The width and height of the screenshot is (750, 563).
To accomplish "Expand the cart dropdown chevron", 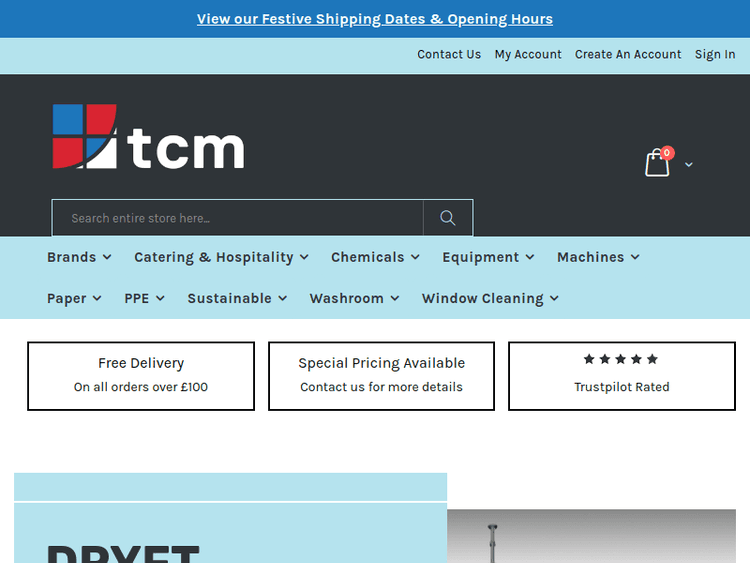I will (x=689, y=165).
